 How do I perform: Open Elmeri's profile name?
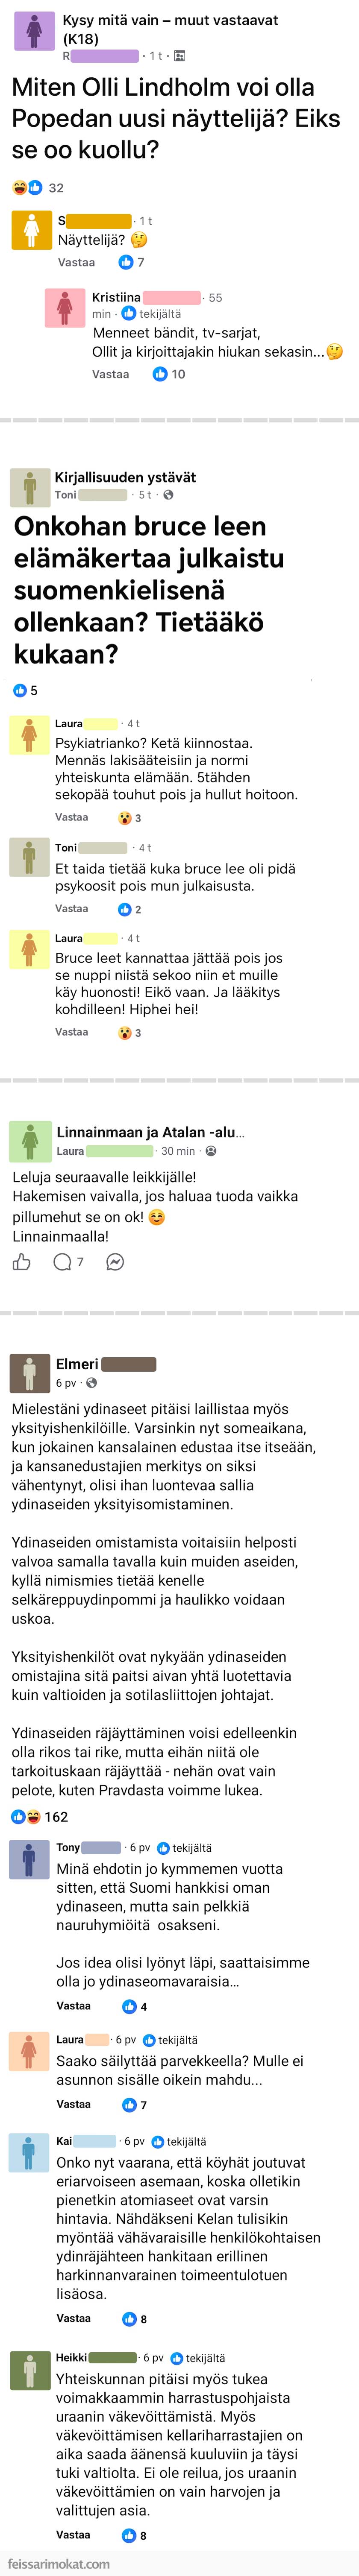tap(77, 1364)
